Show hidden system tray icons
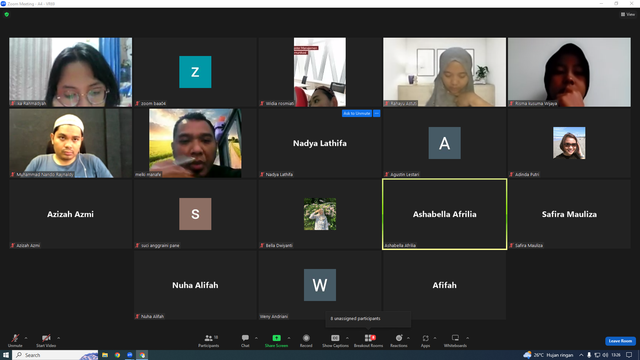 [581, 355]
